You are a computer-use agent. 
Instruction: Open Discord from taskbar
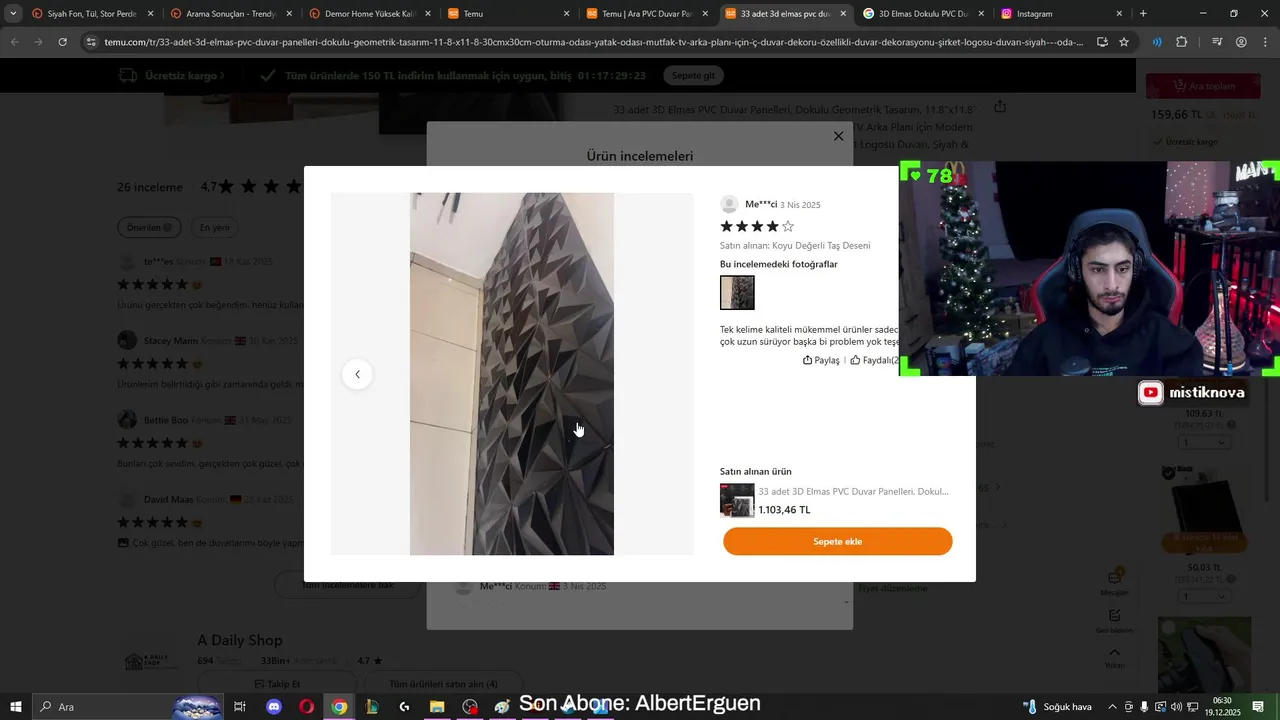274,707
